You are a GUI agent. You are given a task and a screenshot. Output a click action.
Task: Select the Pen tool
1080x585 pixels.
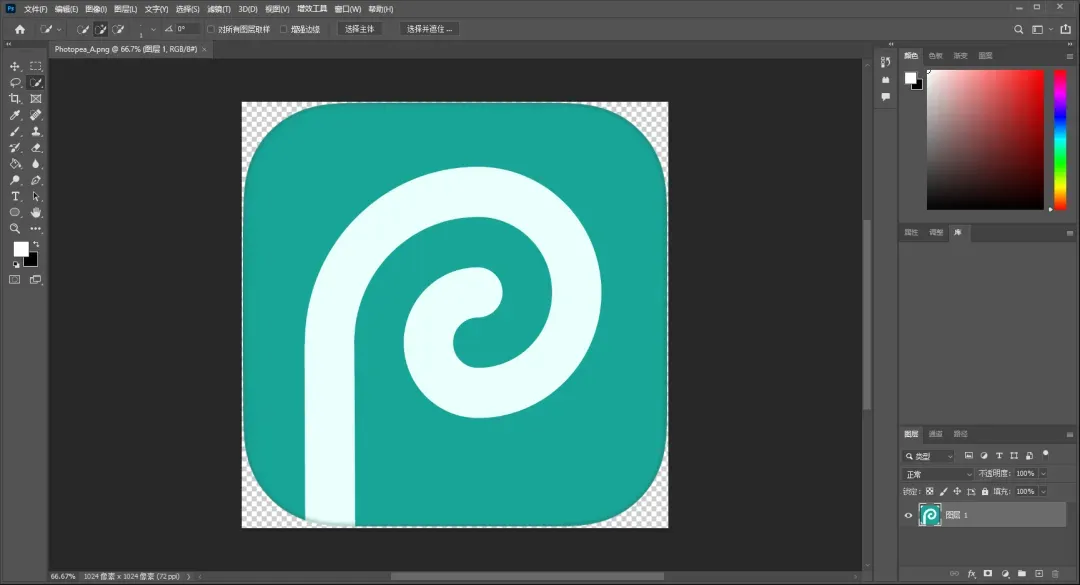36,180
